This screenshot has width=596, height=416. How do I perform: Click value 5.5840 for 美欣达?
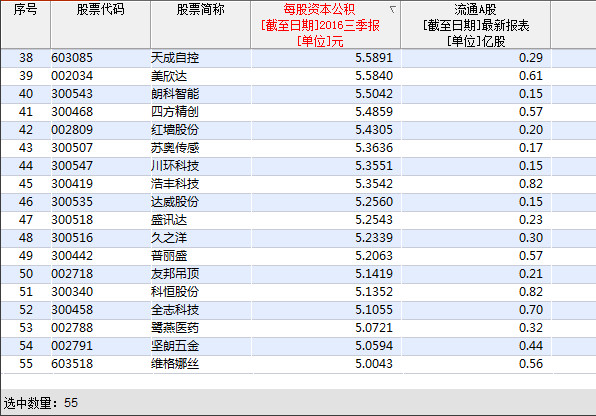tap(374, 76)
